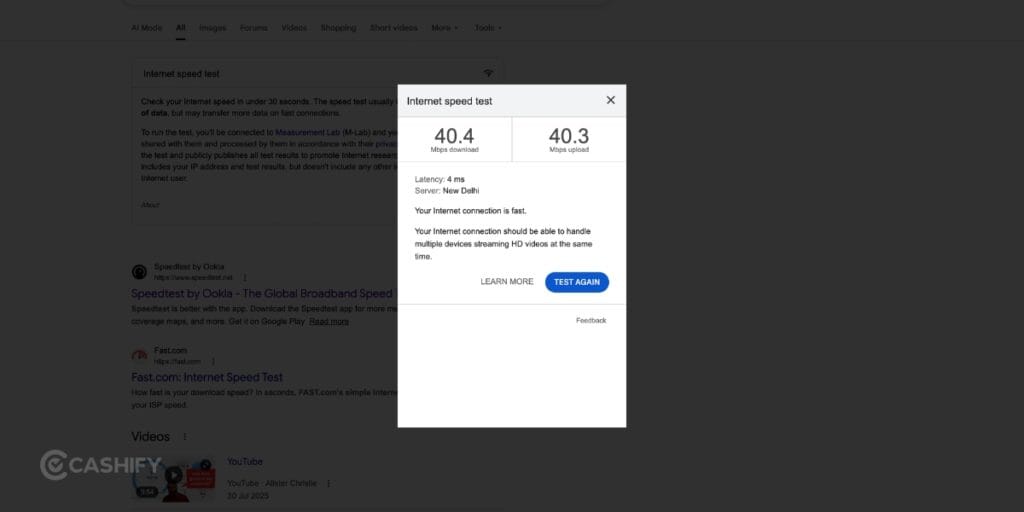
Task: Open options next to Alister Christie
Action: tap(328, 483)
